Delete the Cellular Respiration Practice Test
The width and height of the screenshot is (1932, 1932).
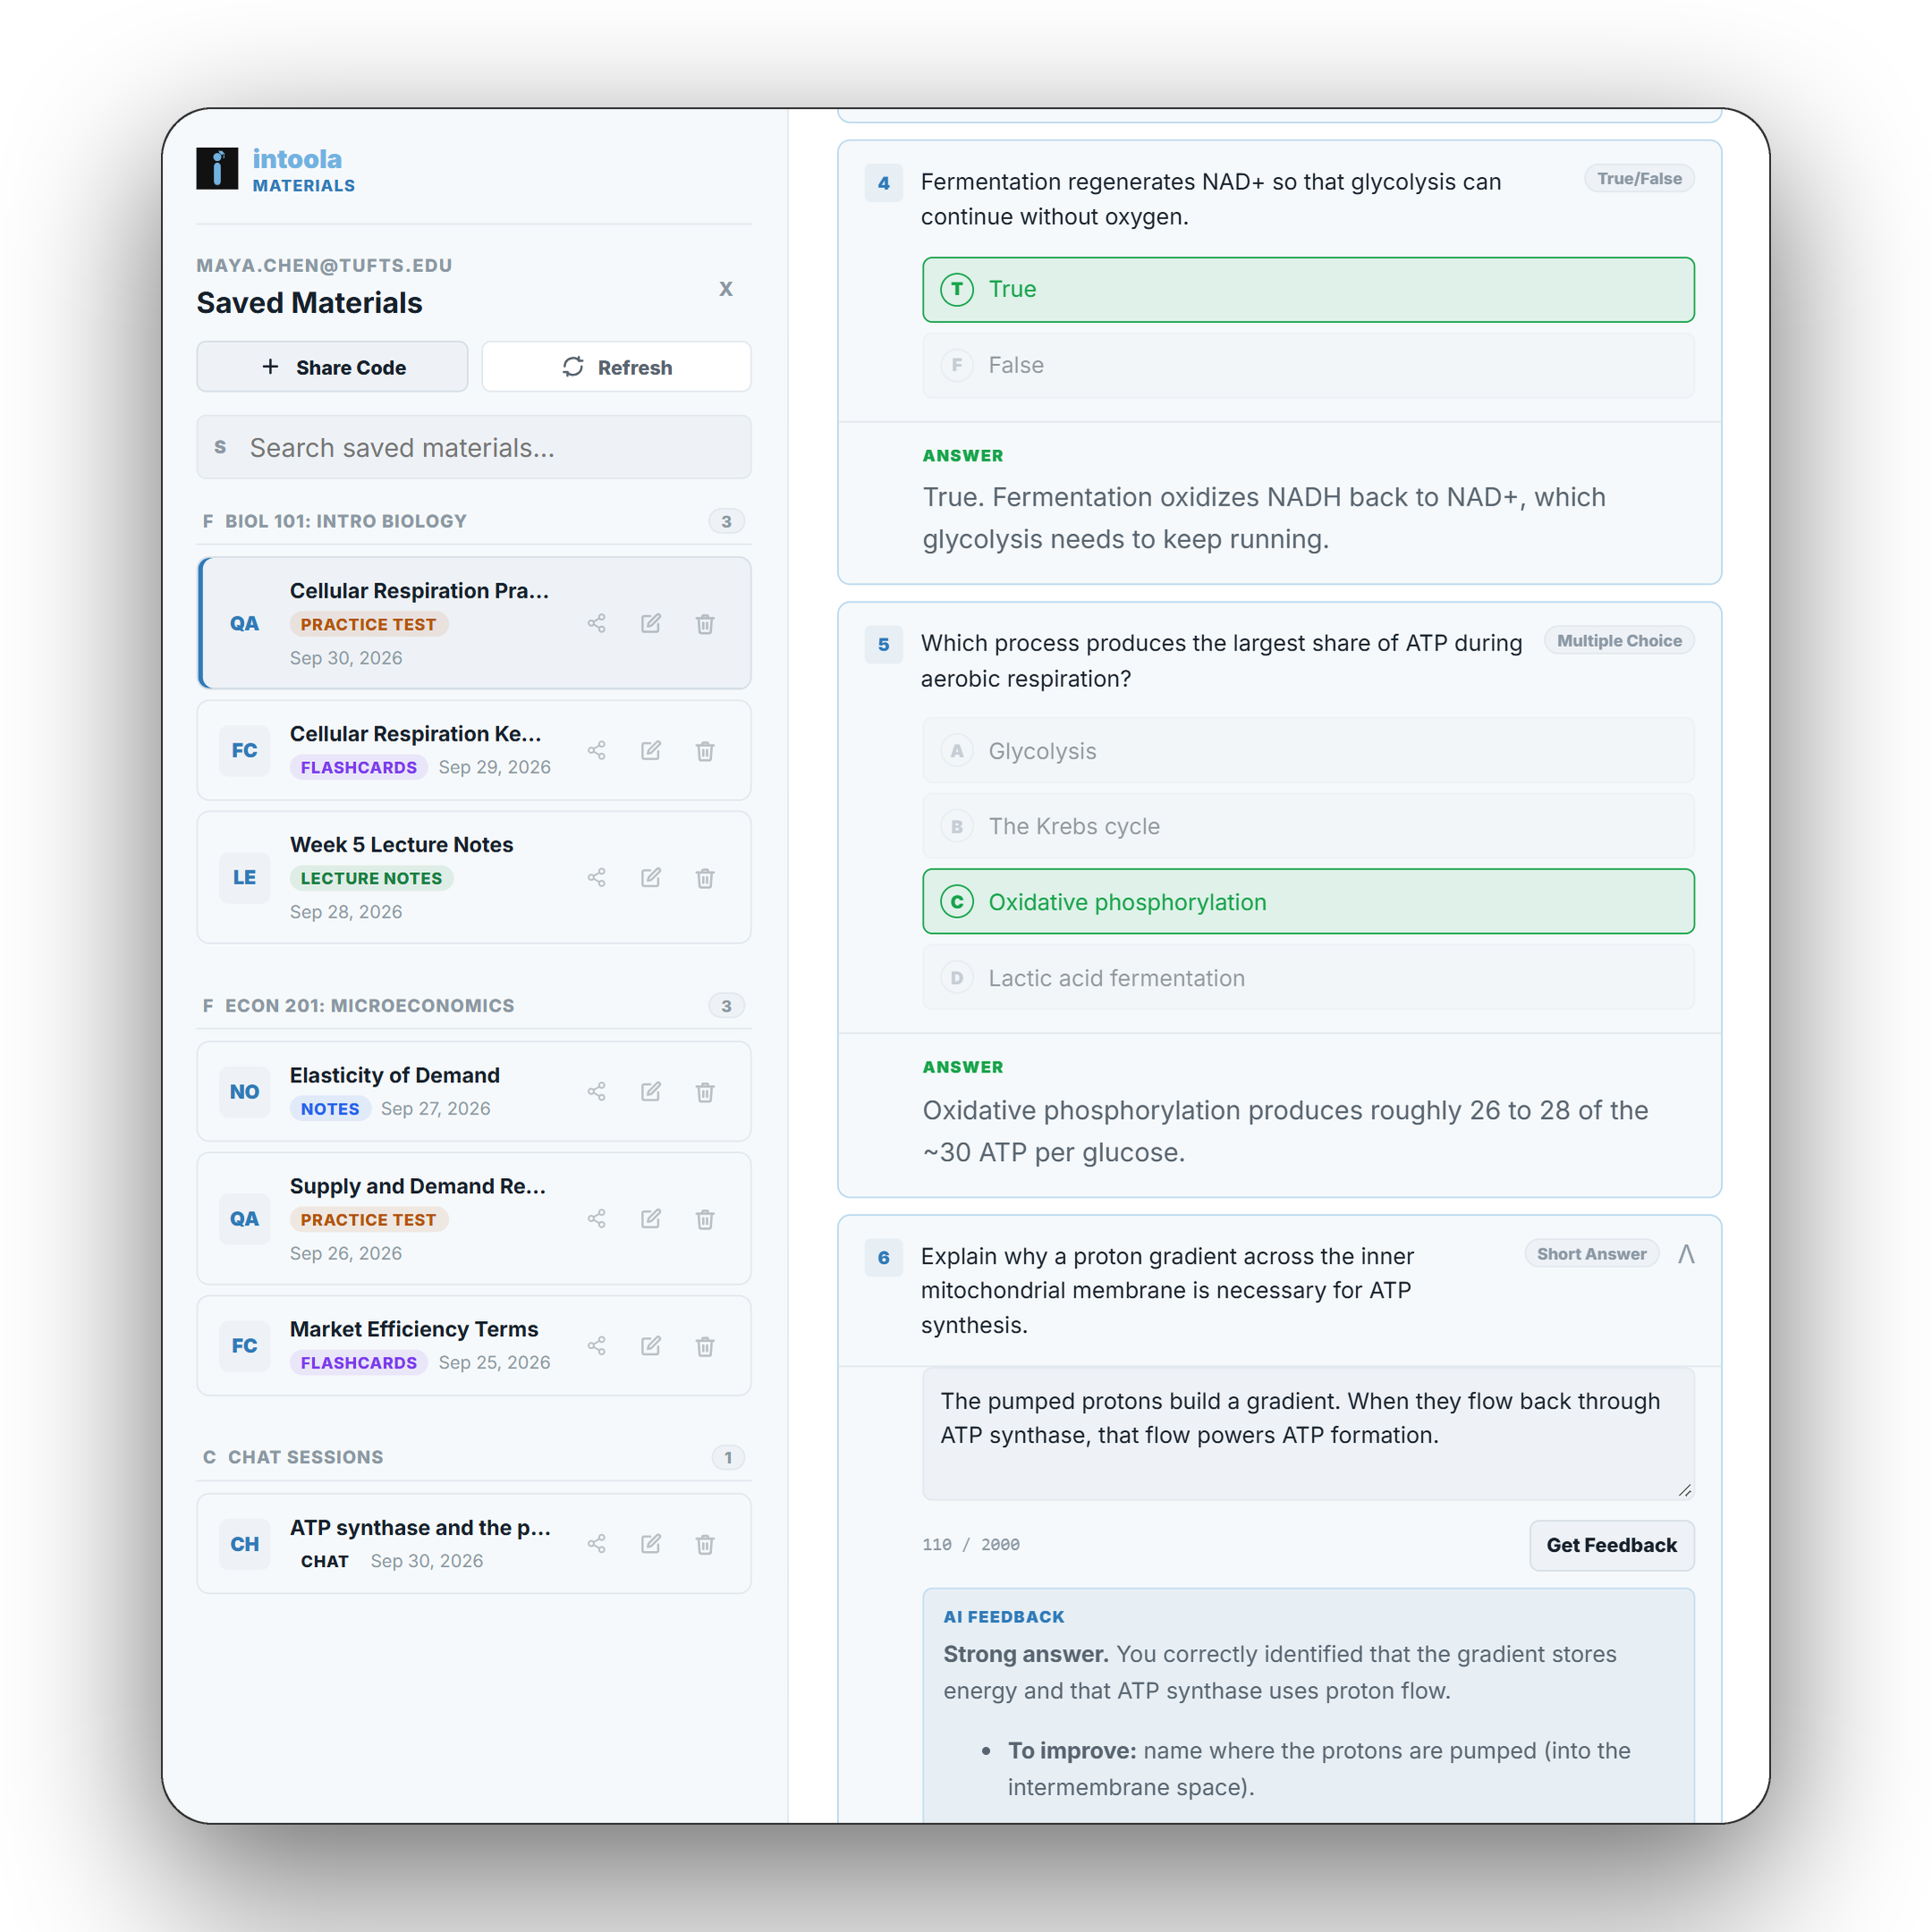click(705, 624)
